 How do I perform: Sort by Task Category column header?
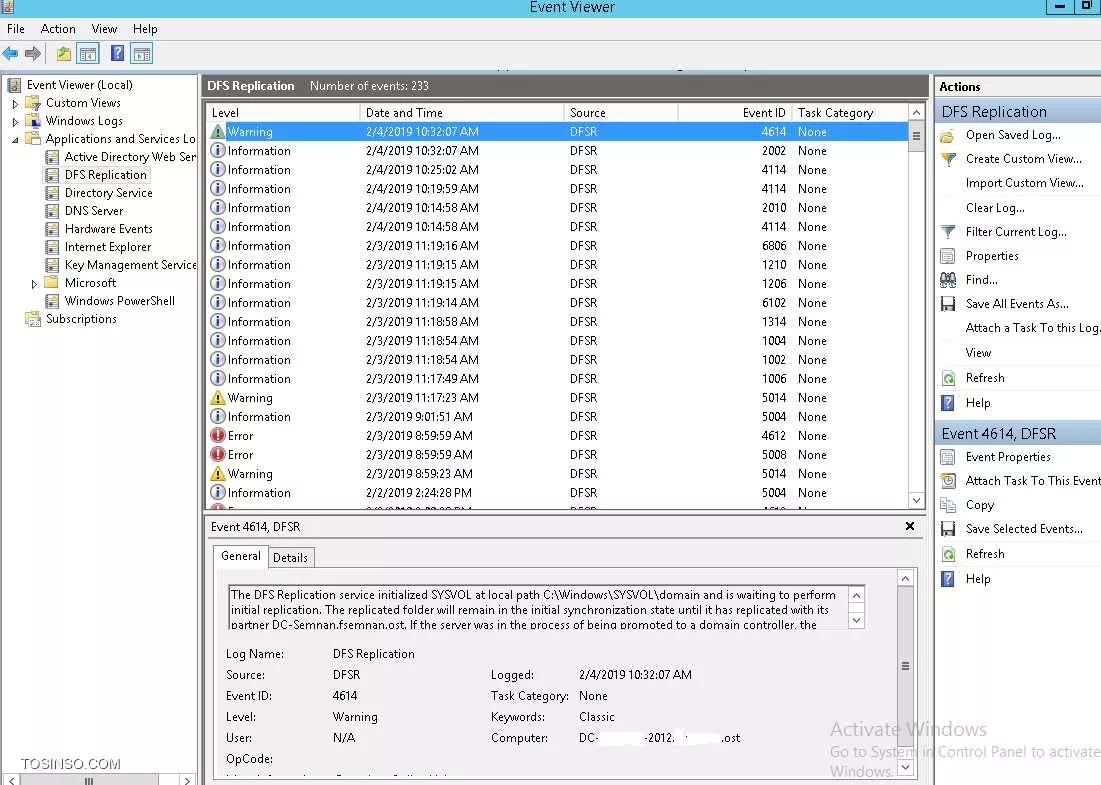(850, 113)
